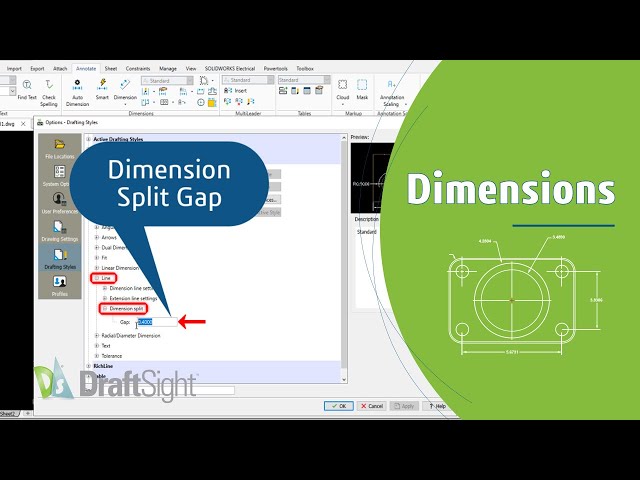Expand Extension line settings node
Screen dimensions: 640x480
[x=105, y=298]
